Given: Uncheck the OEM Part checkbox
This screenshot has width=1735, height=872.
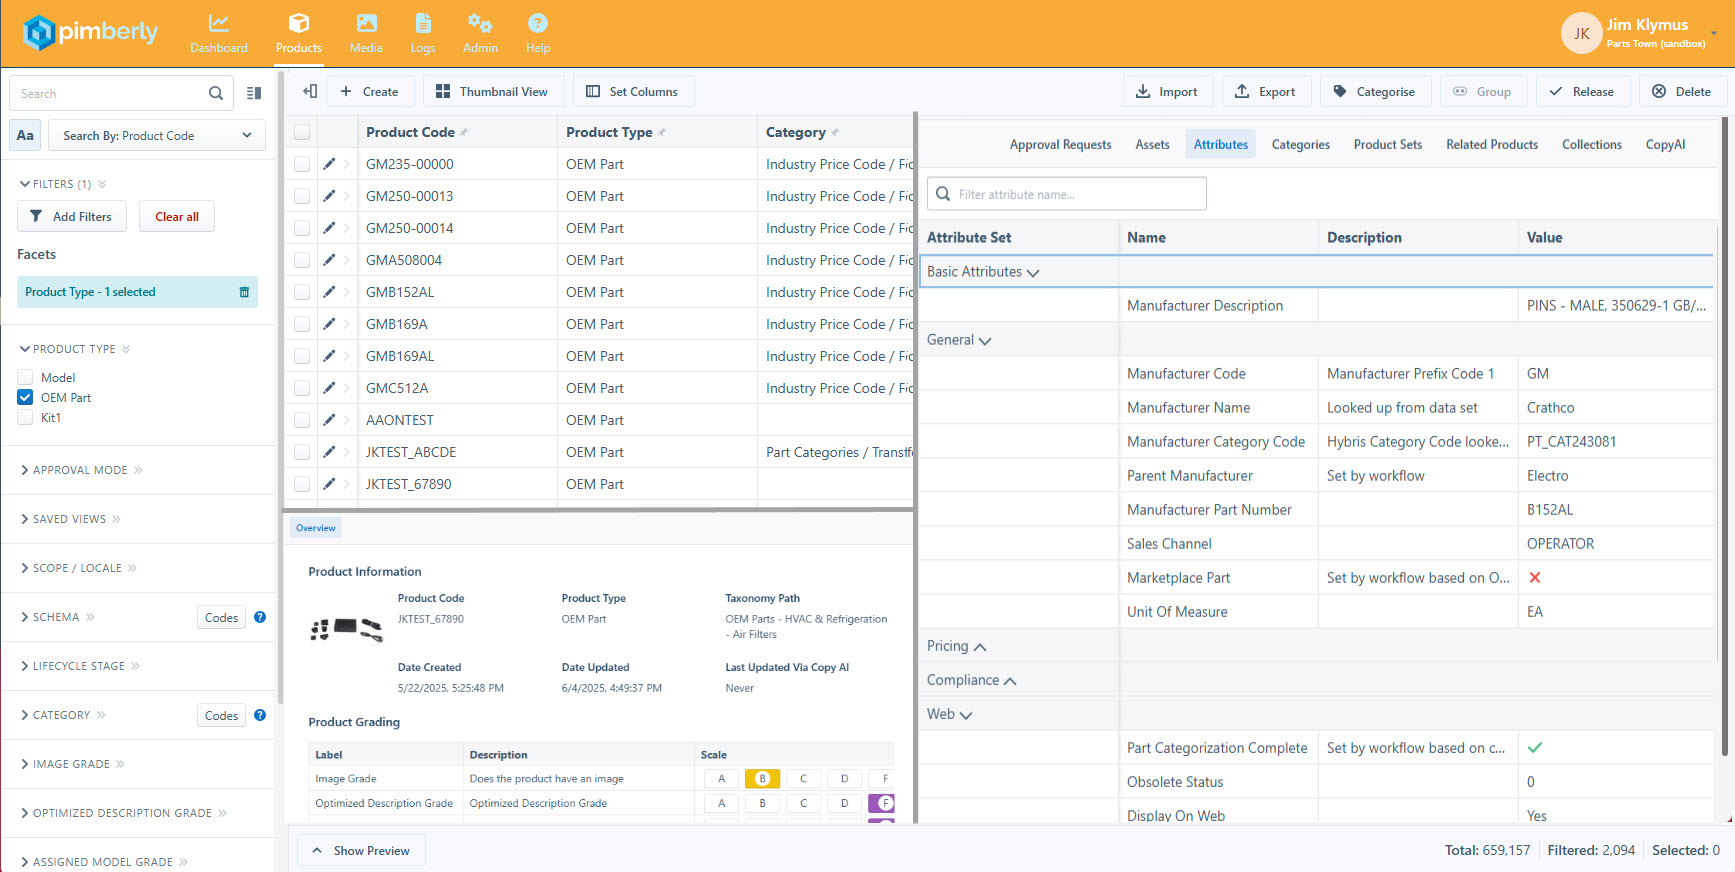Looking at the screenshot, I should pos(26,398).
